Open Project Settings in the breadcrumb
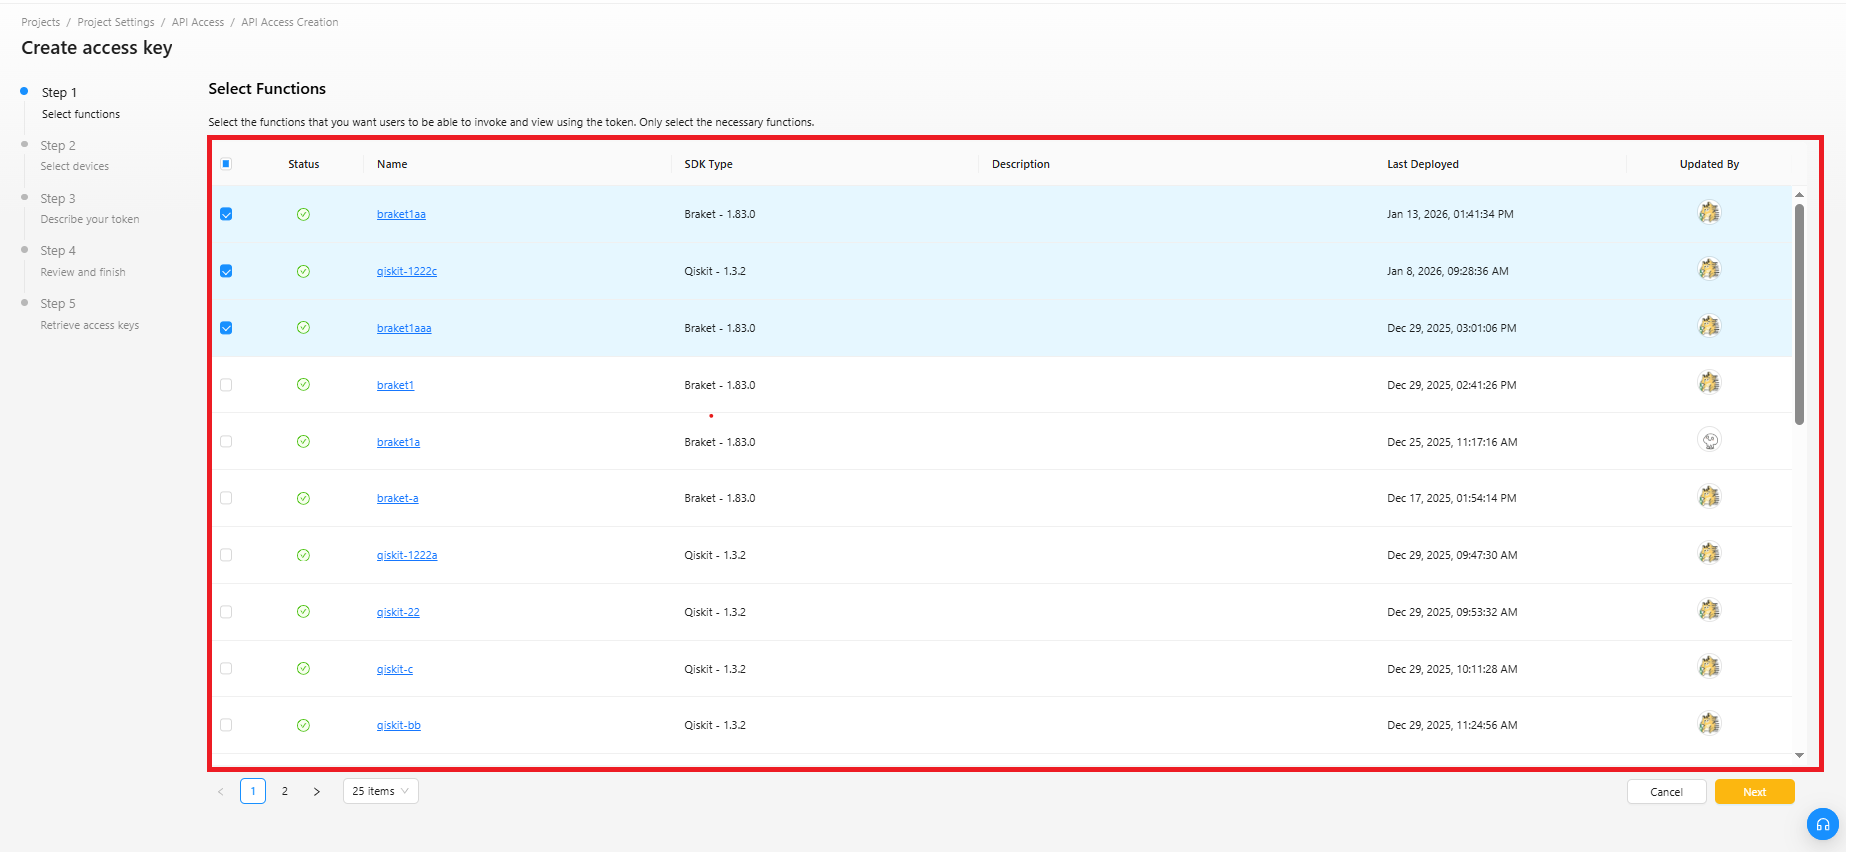The width and height of the screenshot is (1858, 860). [116, 22]
